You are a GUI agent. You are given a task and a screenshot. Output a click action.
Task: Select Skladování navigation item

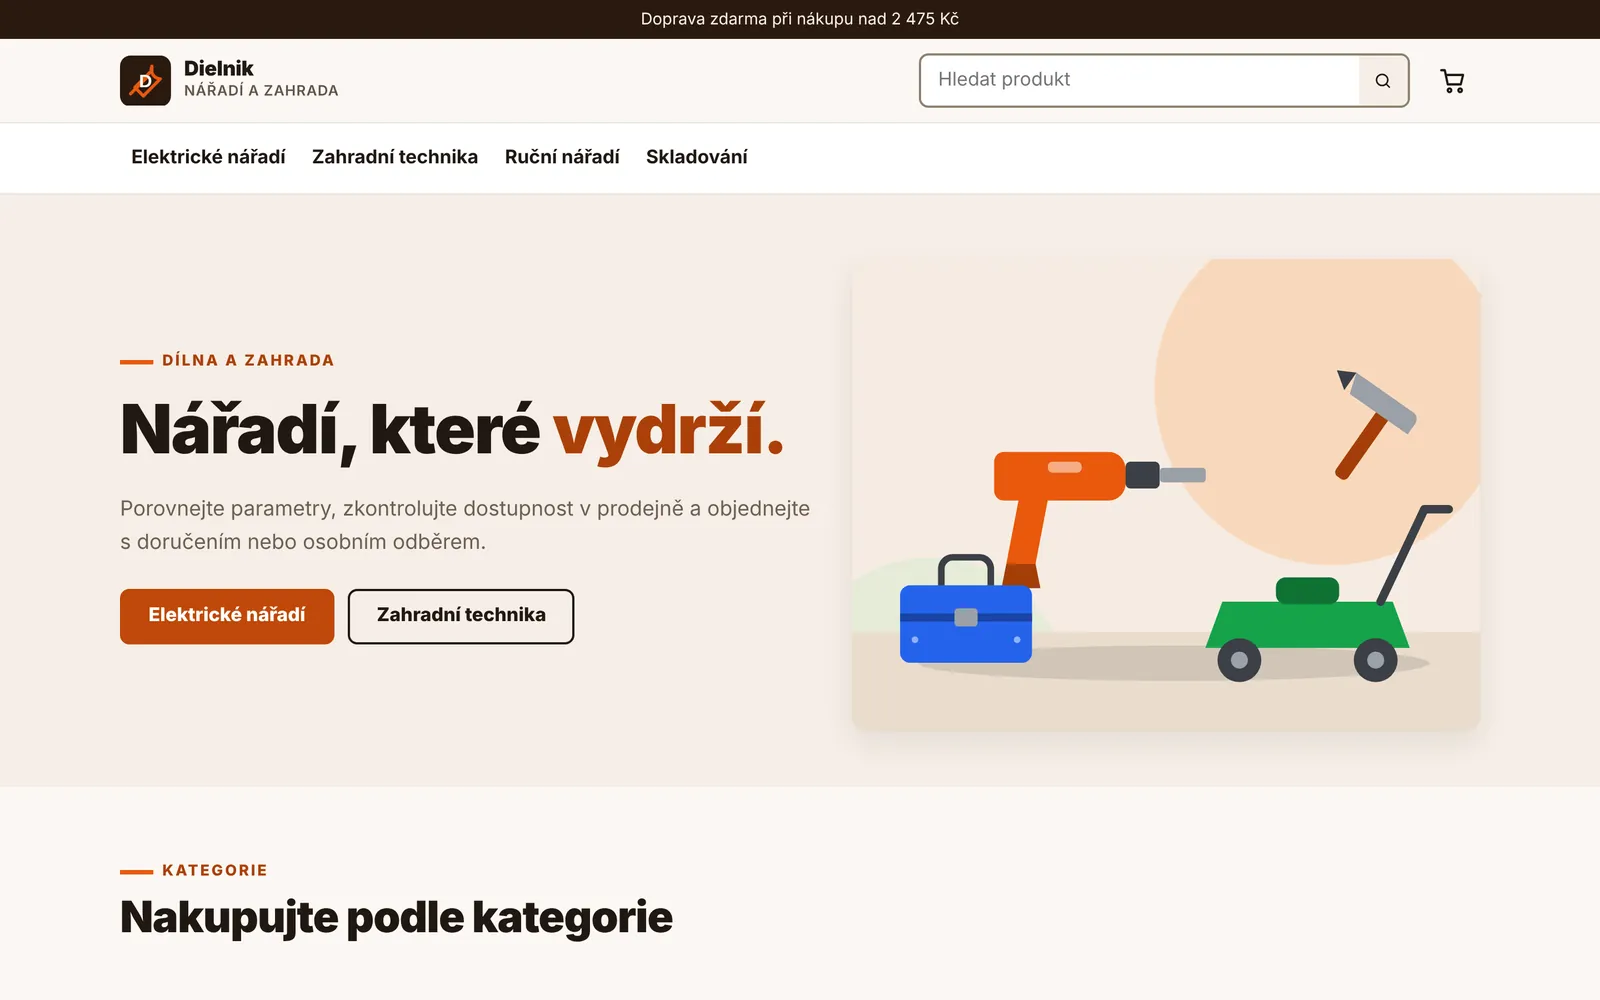point(697,157)
